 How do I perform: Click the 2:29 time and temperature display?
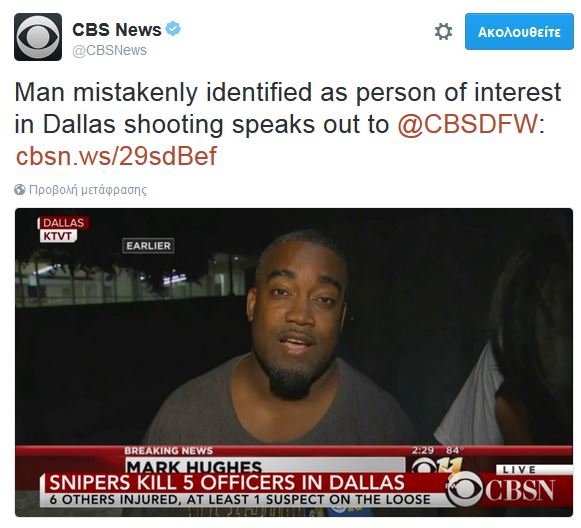[x=438, y=450]
